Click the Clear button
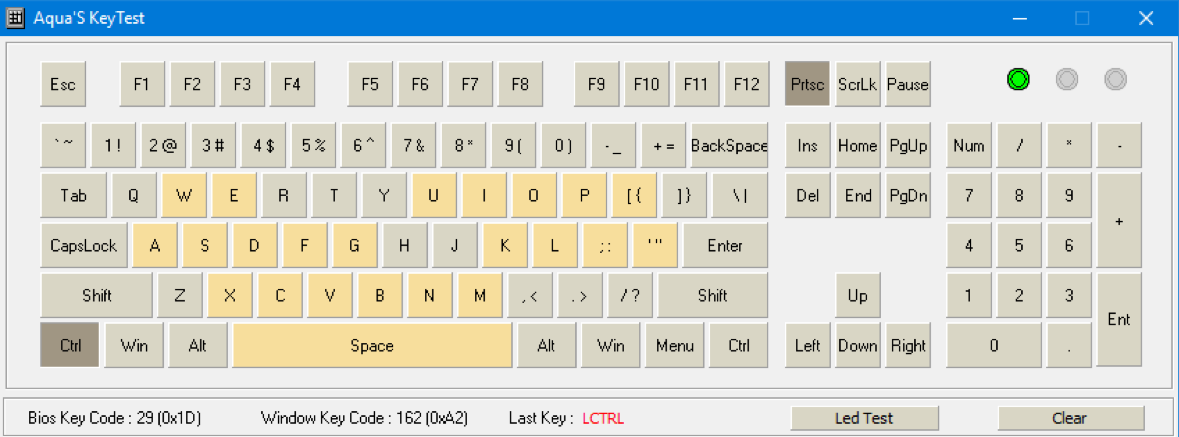The width and height of the screenshot is (1179, 437). click(x=1070, y=418)
